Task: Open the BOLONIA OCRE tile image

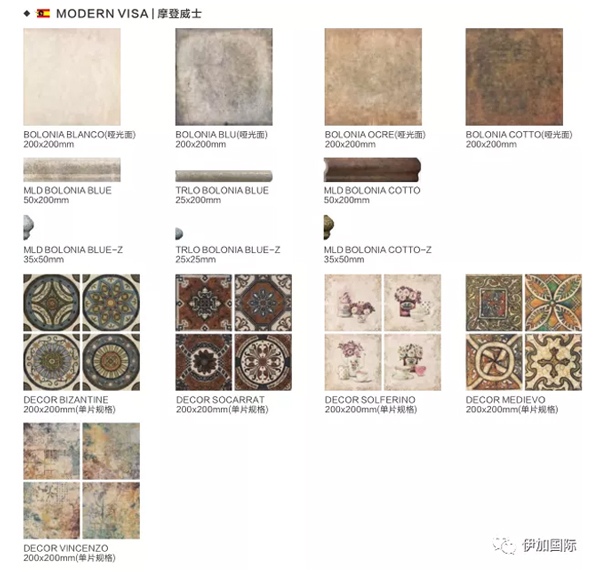Action: point(373,77)
